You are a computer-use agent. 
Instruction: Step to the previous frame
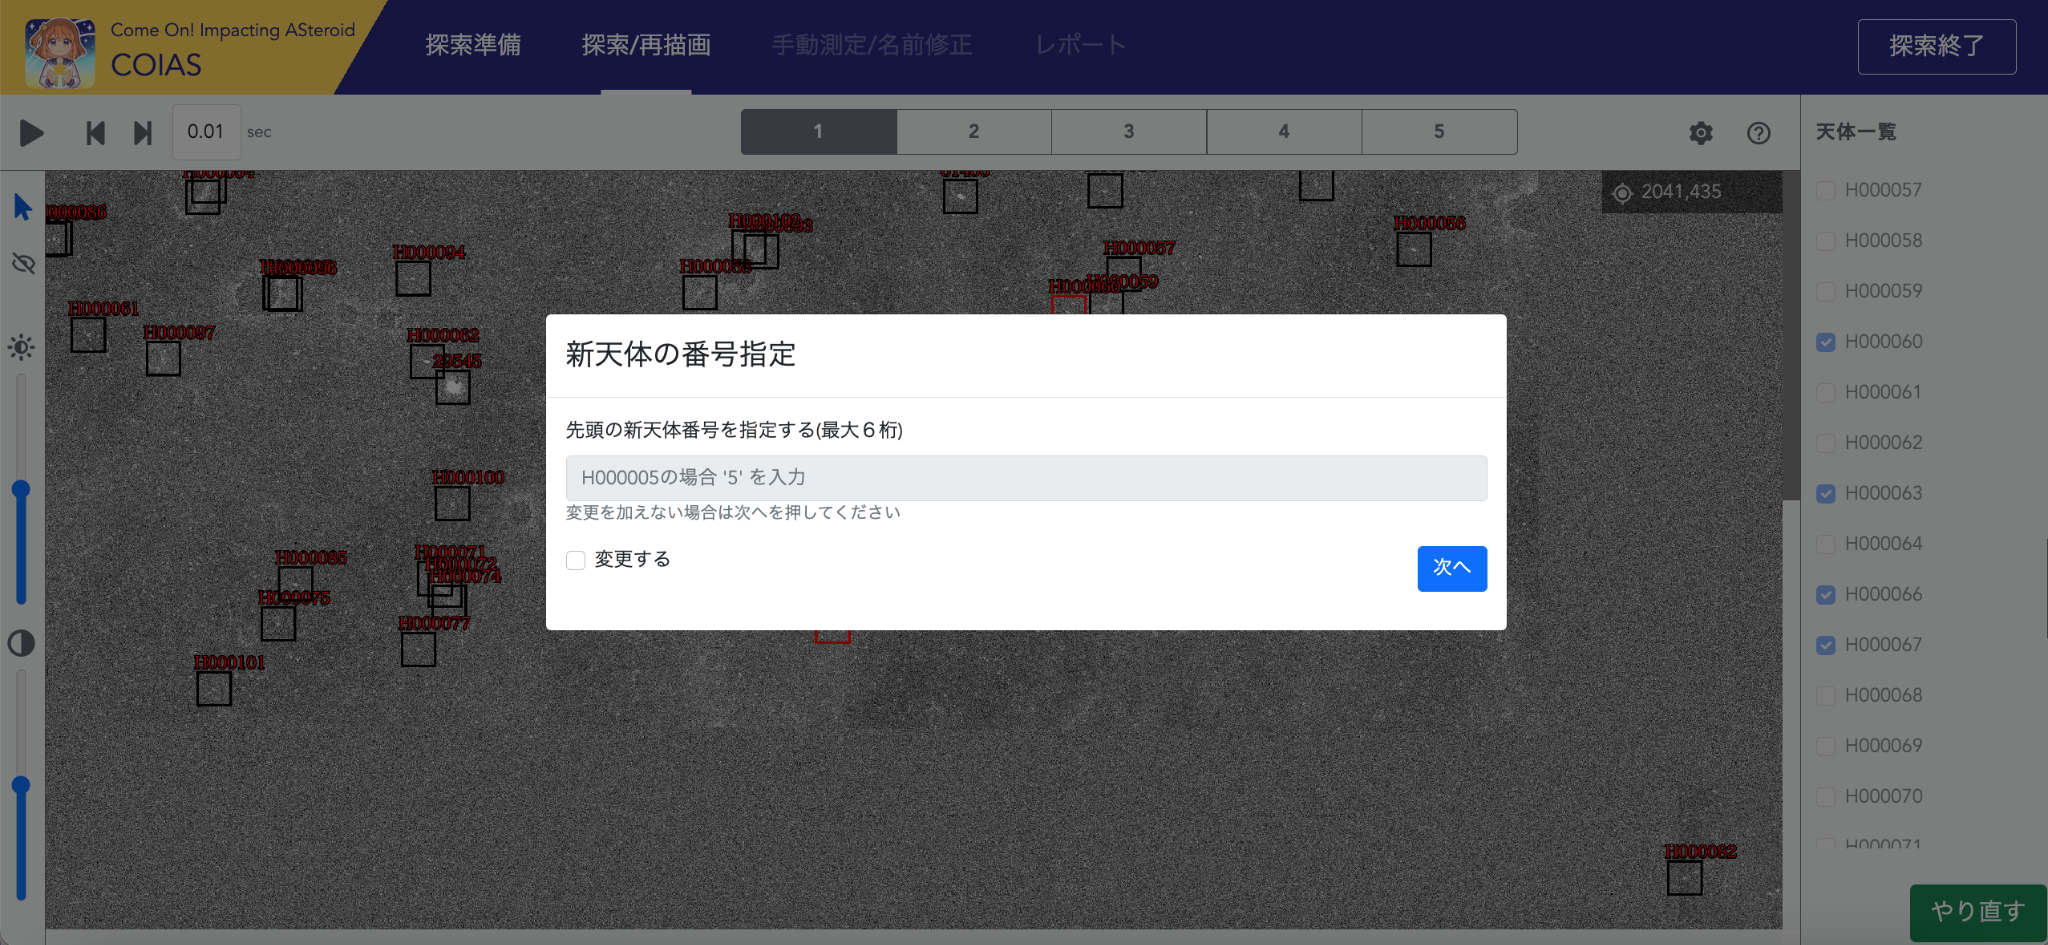coord(95,133)
